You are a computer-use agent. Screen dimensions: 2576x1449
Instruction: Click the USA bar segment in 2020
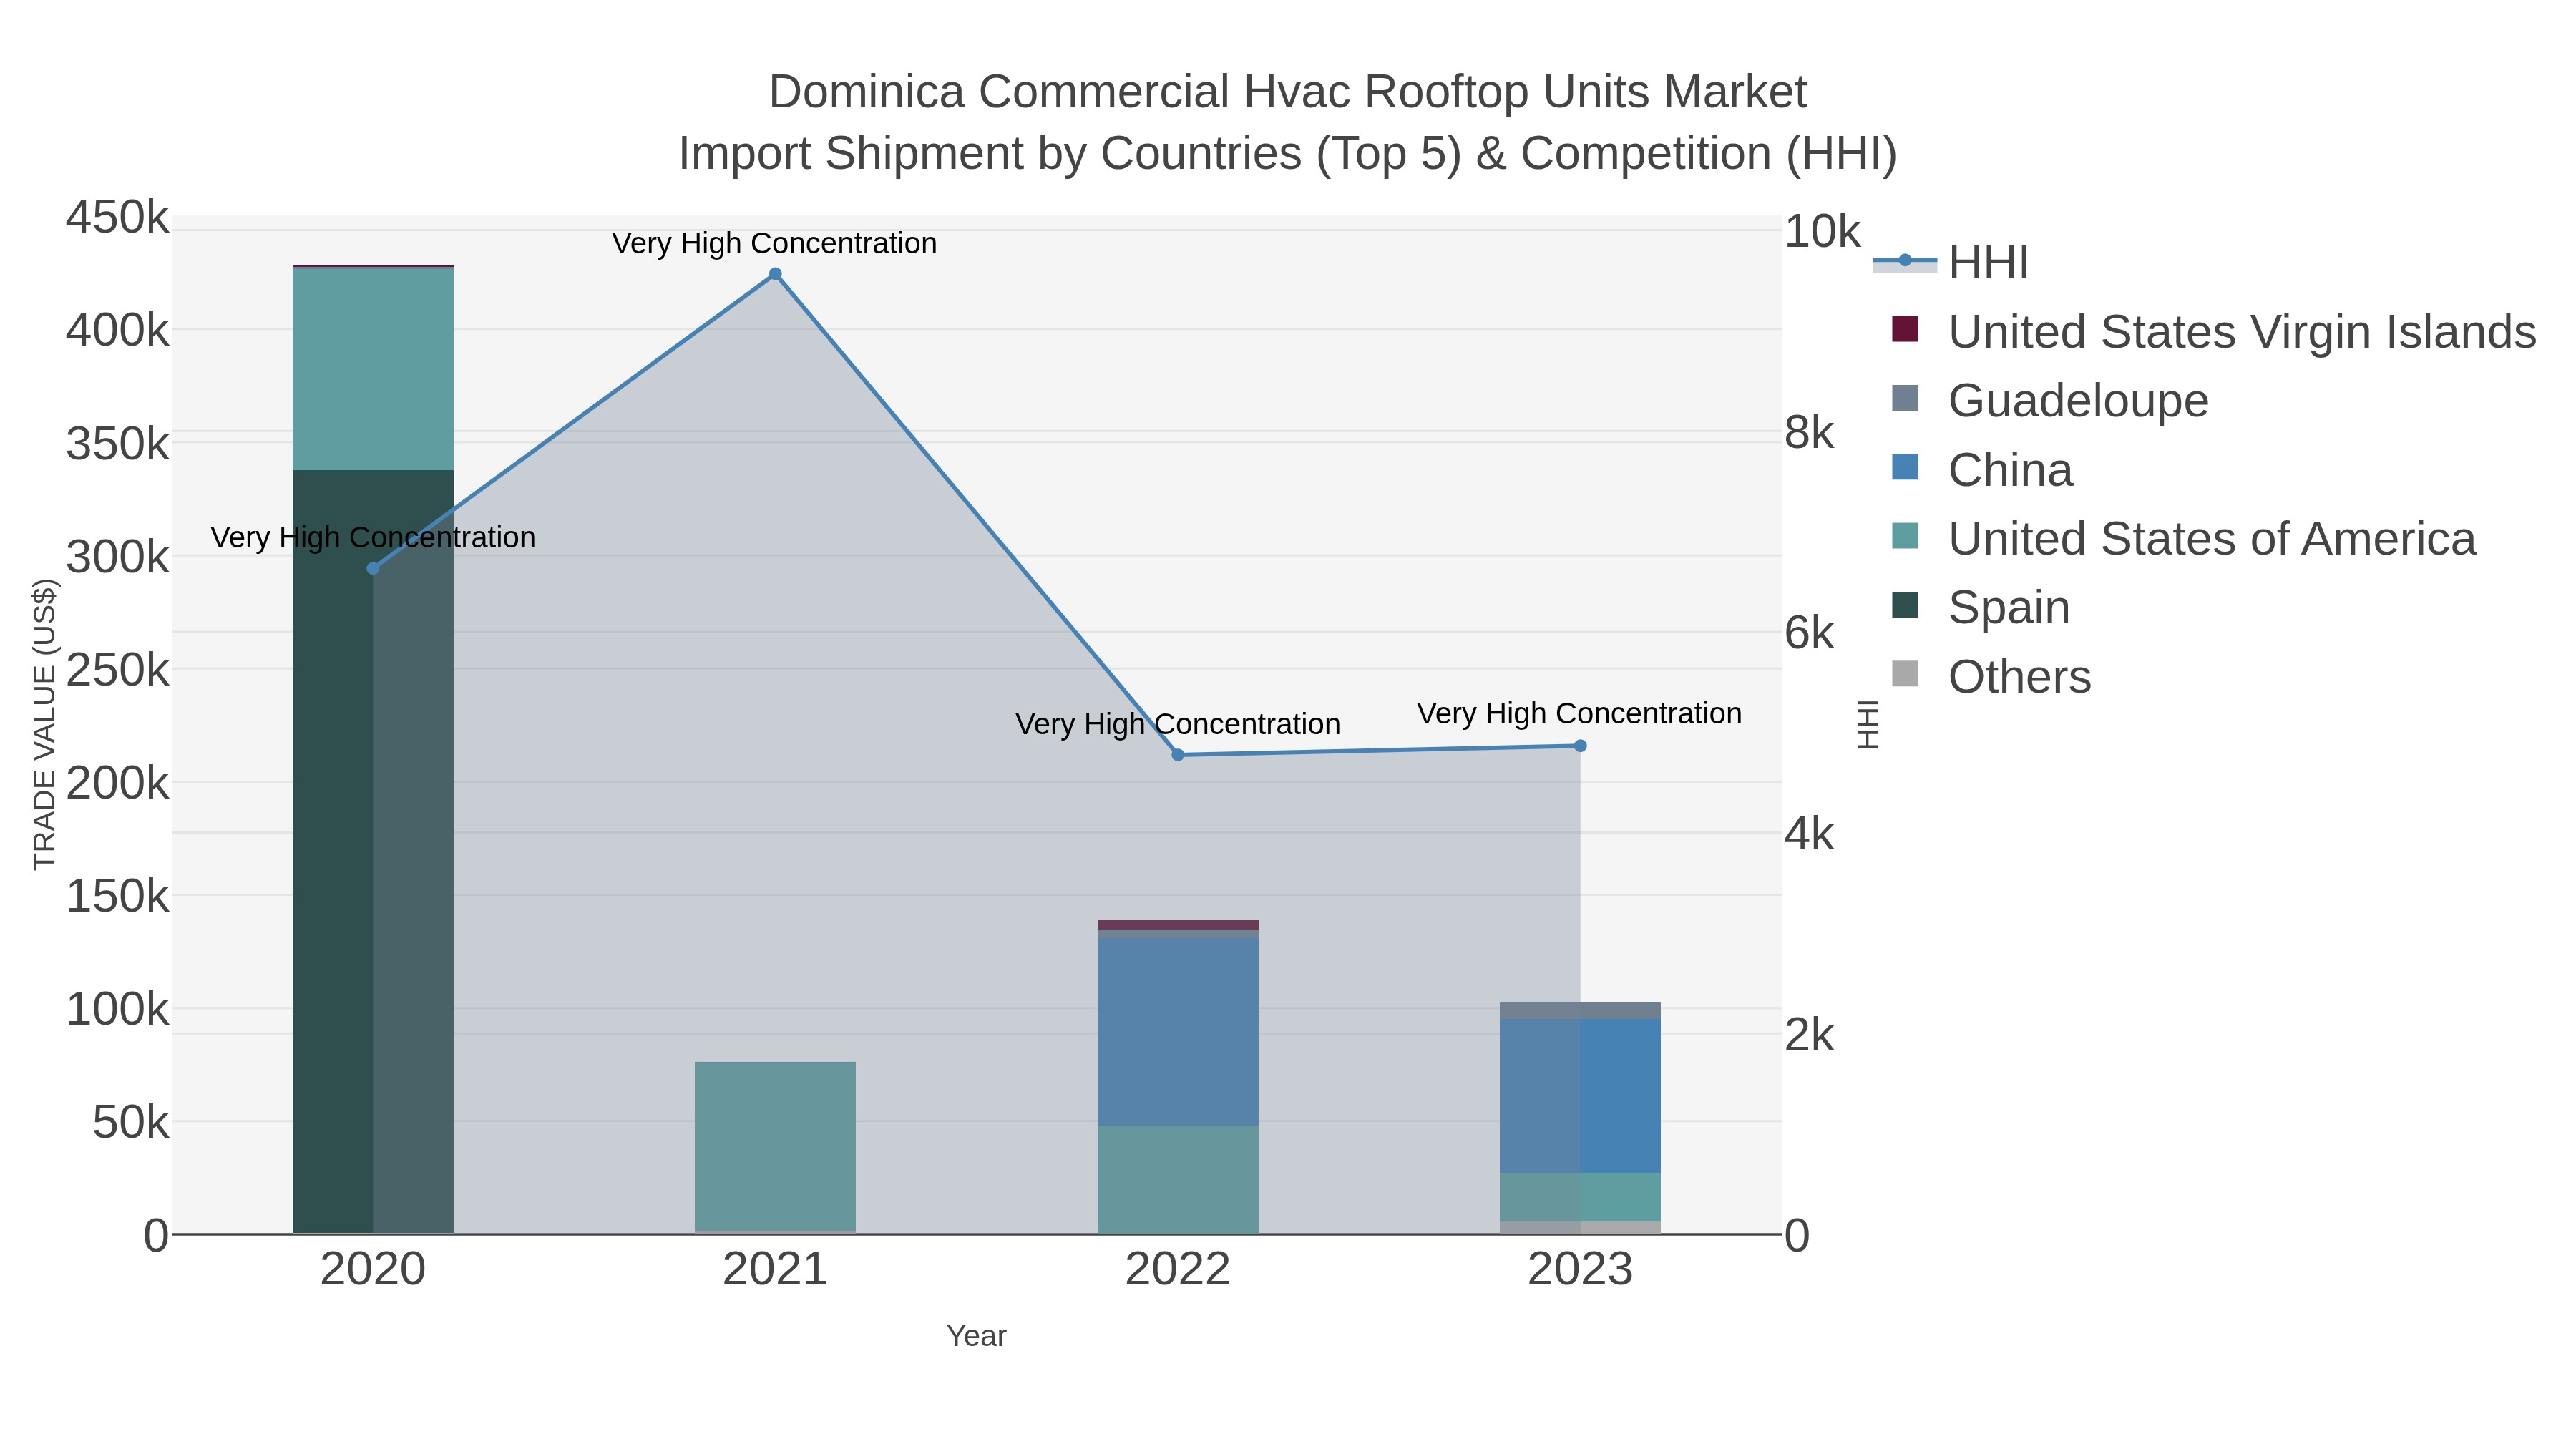click(x=373, y=369)
